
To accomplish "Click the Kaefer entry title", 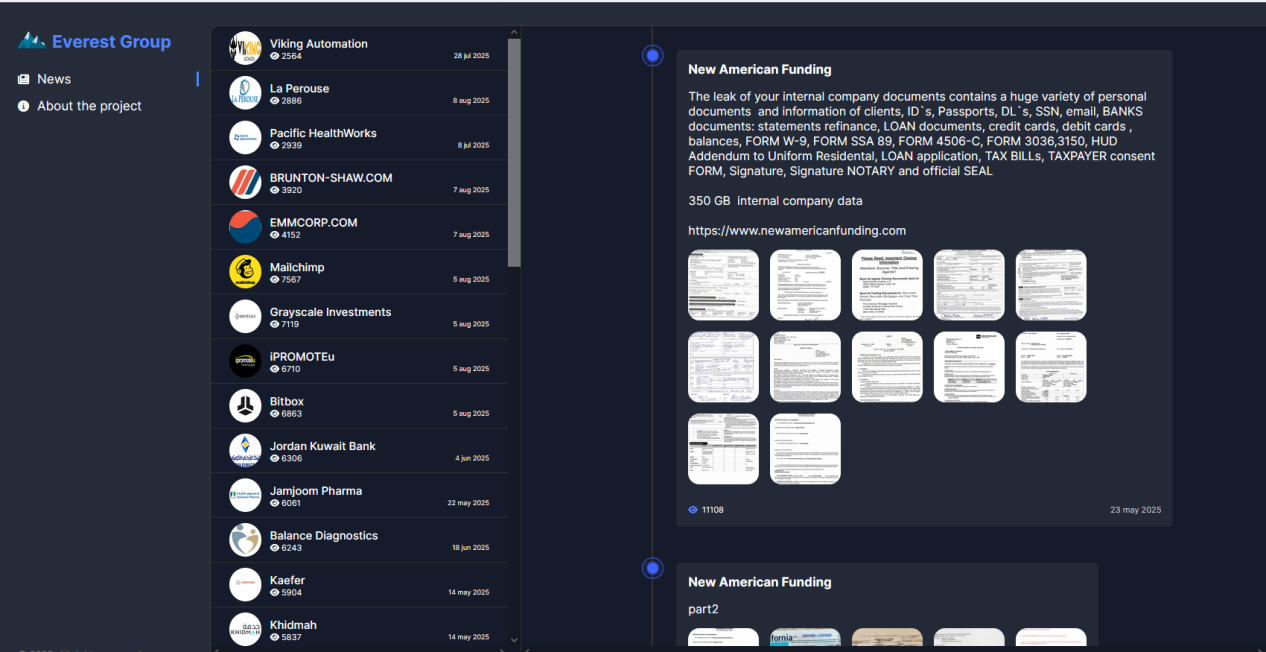I will point(288,580).
